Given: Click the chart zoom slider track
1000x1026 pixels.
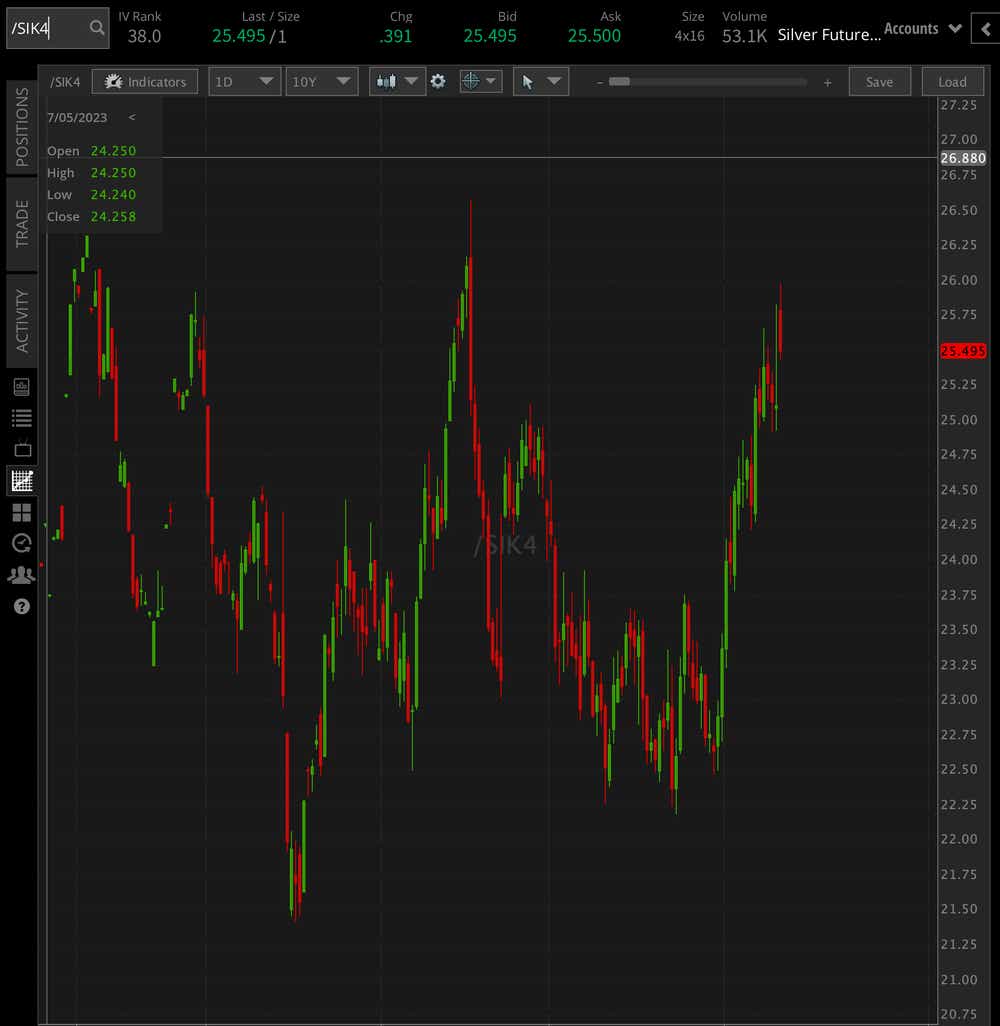Looking at the screenshot, I should 707,82.
